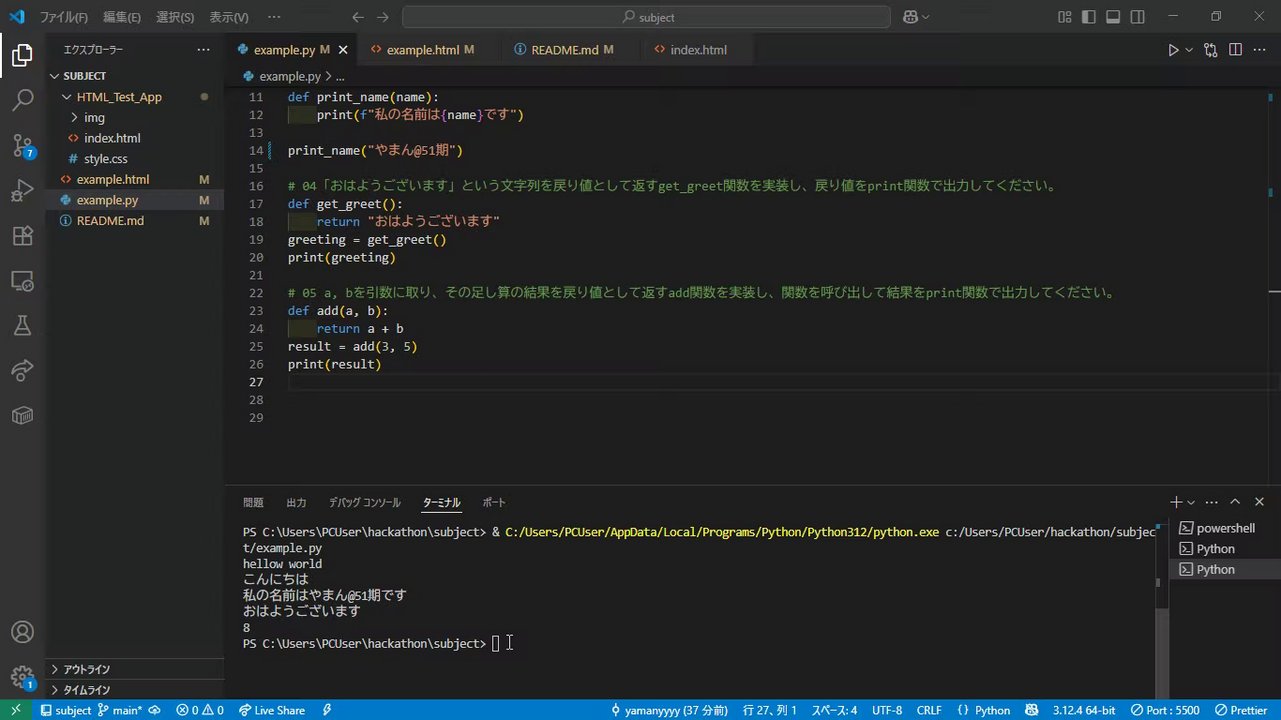Open terminal launch profile dropdown arrow
The height and width of the screenshot is (720, 1281).
pos(1190,502)
